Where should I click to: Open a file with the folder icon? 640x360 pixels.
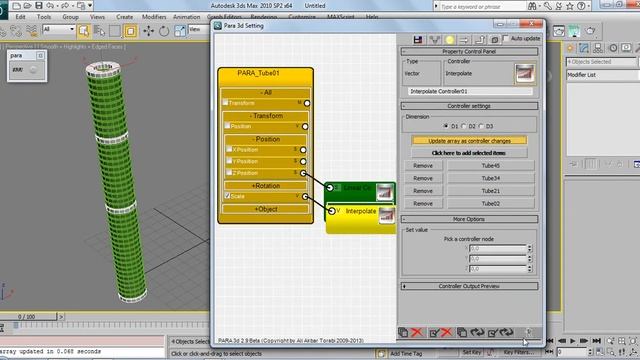tap(27, 6)
